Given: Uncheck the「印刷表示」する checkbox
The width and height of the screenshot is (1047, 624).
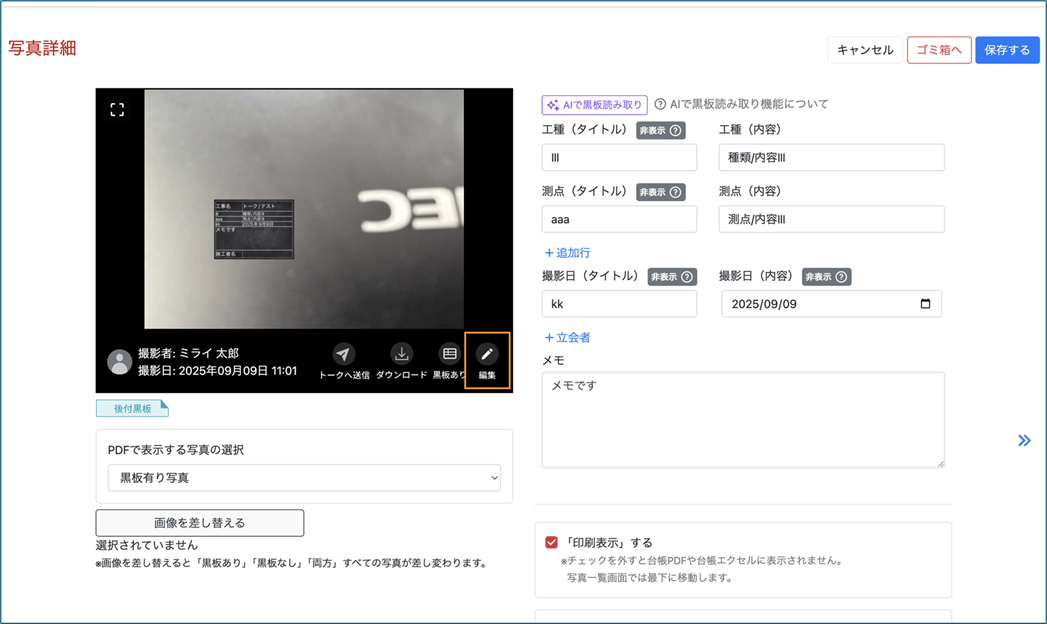Looking at the screenshot, I should click(551, 542).
